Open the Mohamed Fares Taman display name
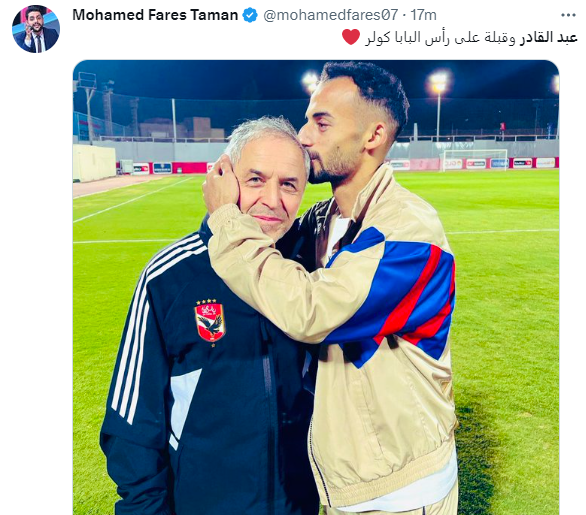This screenshot has height=515, width=586. [x=155, y=15]
